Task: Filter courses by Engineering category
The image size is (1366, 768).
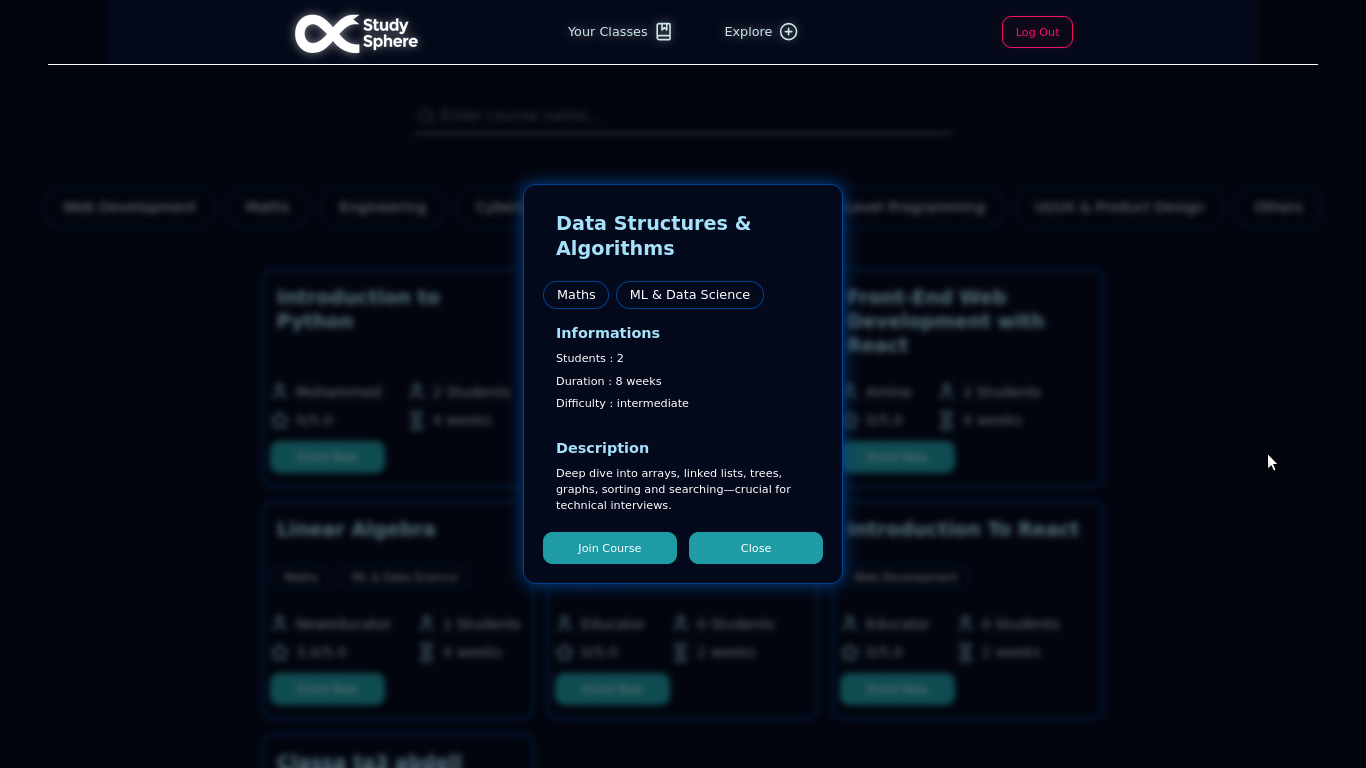Action: [x=382, y=207]
